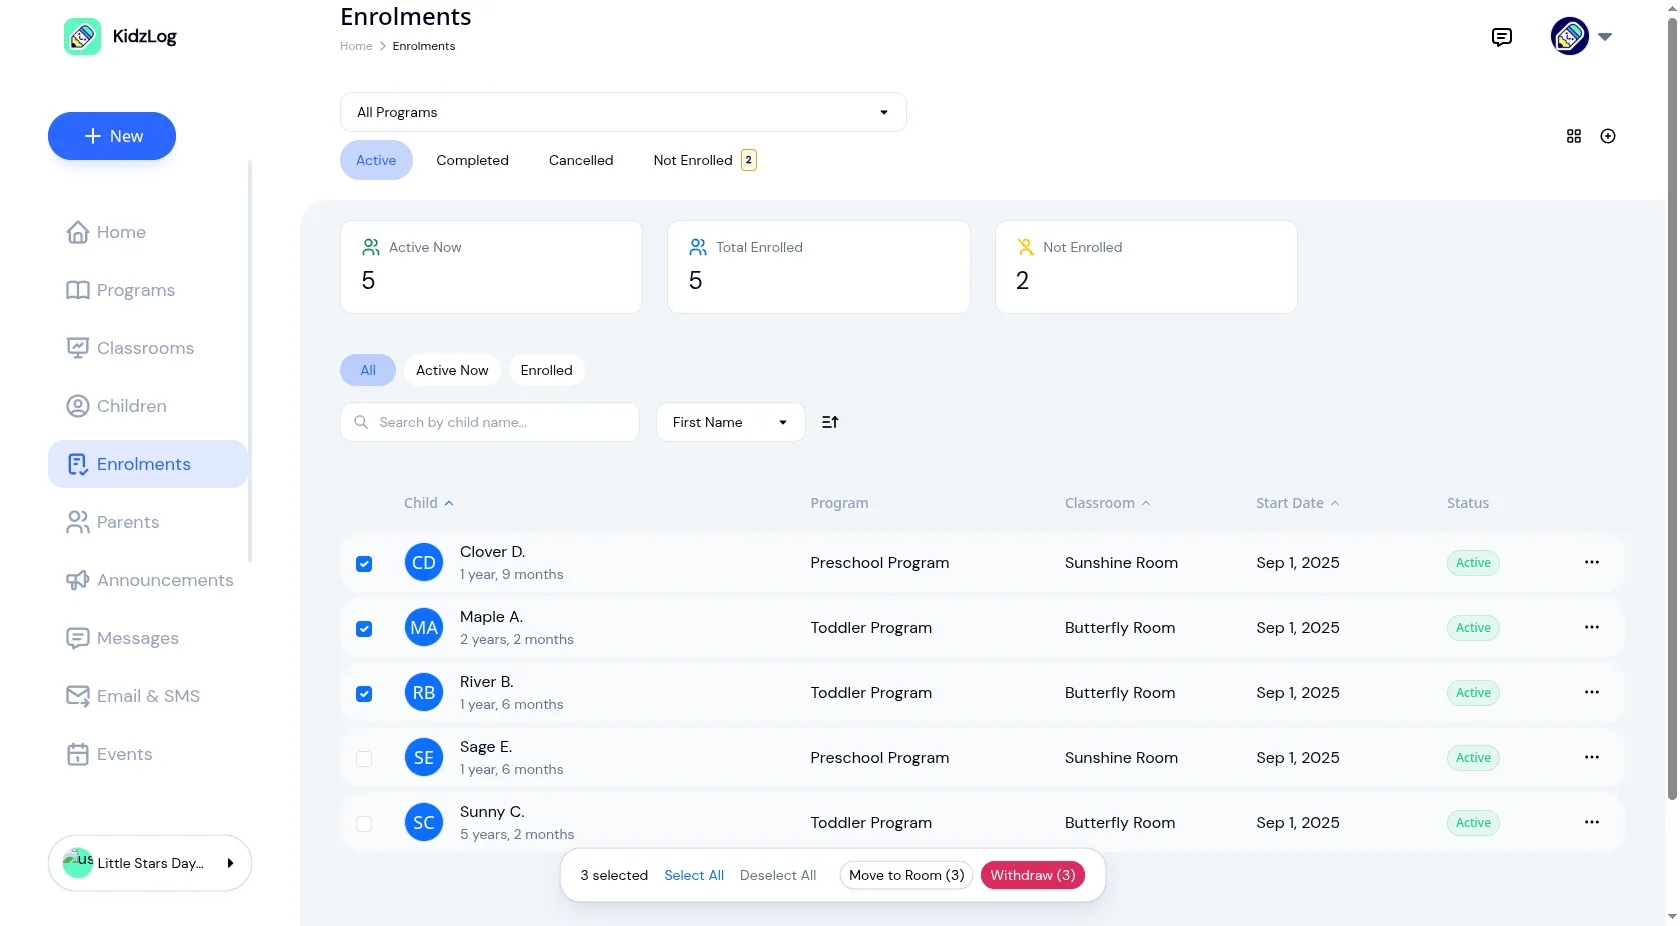This screenshot has width=1680, height=926.
Task: Check the Sage E. row checkbox
Action: (x=364, y=759)
